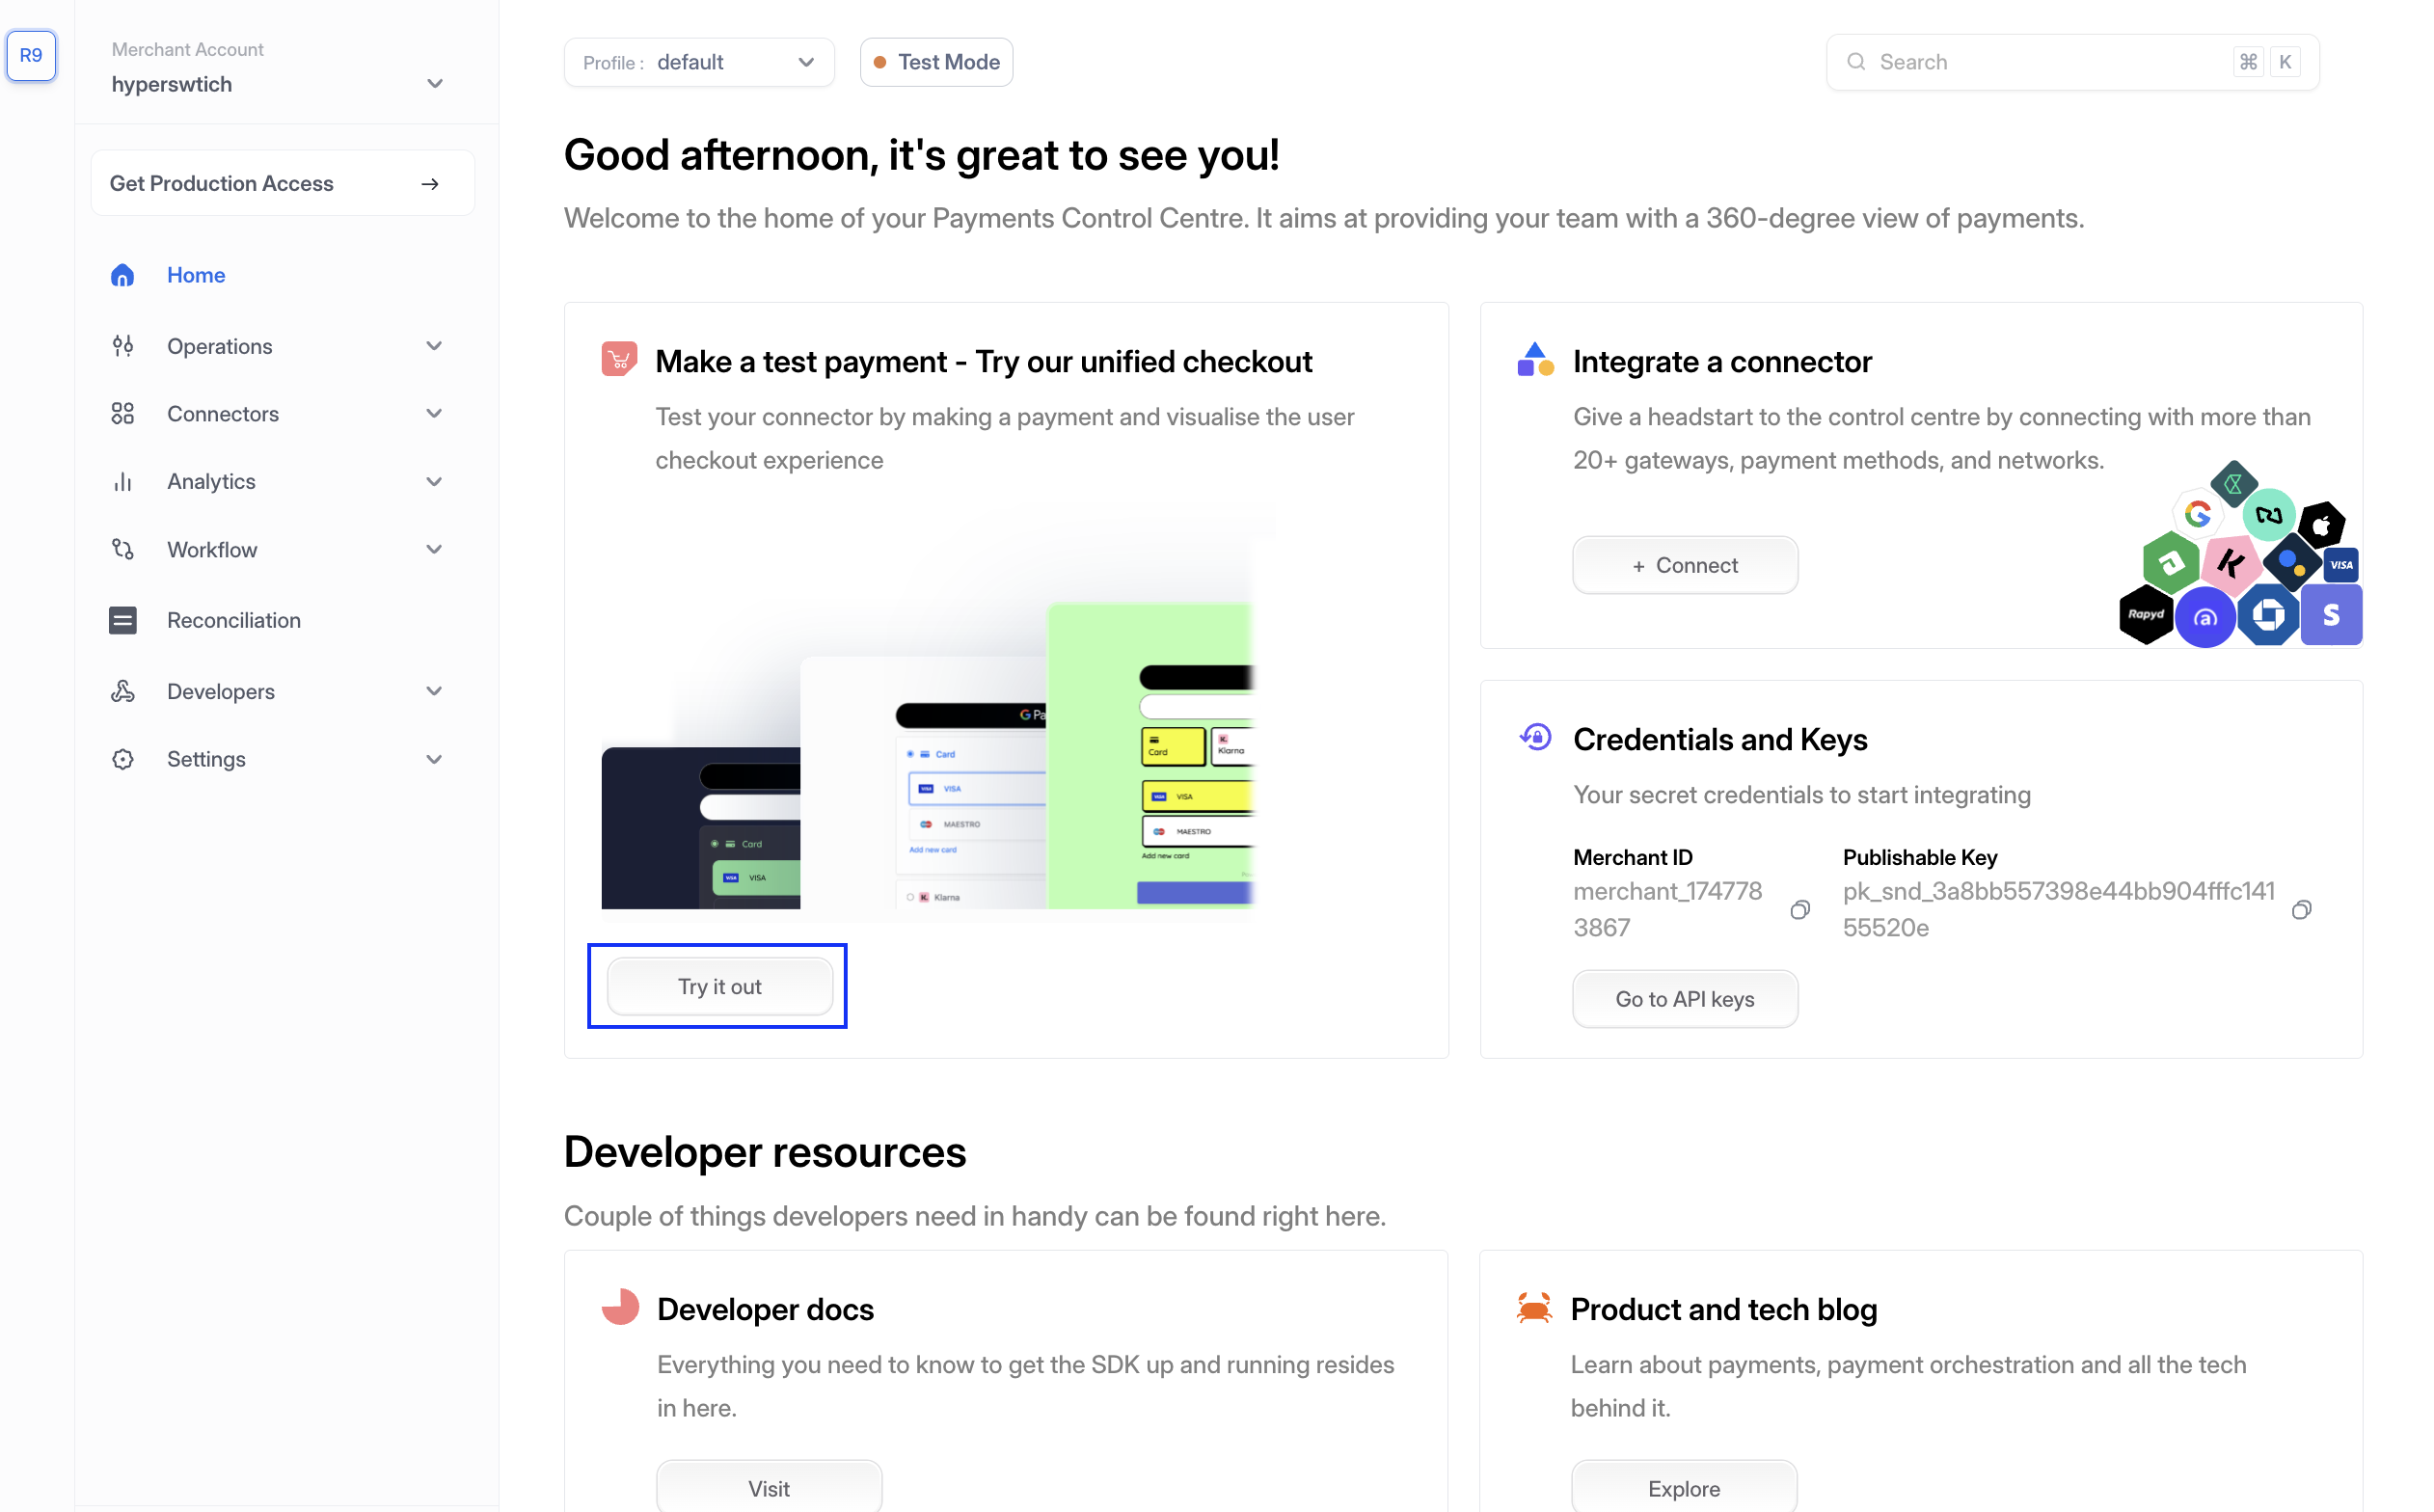Viewport: 2434px width, 1512px height.
Task: Click the Workflow routing icon
Action: (x=122, y=549)
